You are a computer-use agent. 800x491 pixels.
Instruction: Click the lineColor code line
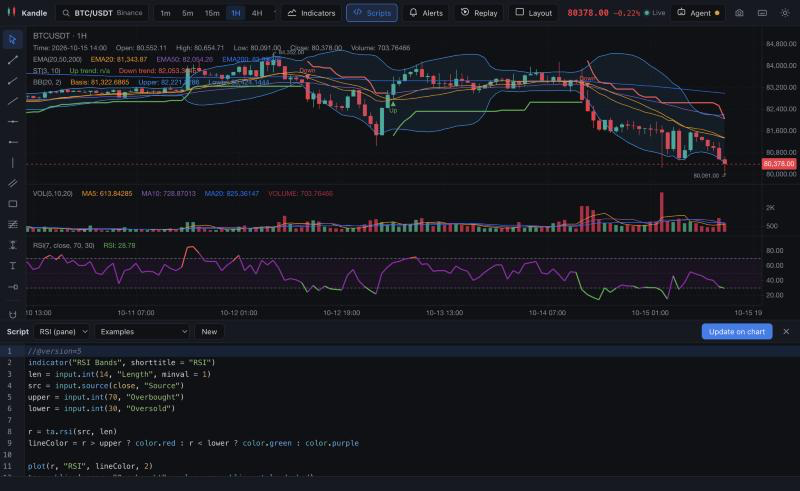tap(193, 443)
